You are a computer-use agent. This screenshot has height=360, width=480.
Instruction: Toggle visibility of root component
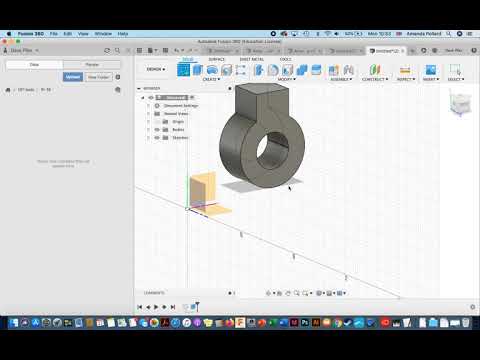151,98
